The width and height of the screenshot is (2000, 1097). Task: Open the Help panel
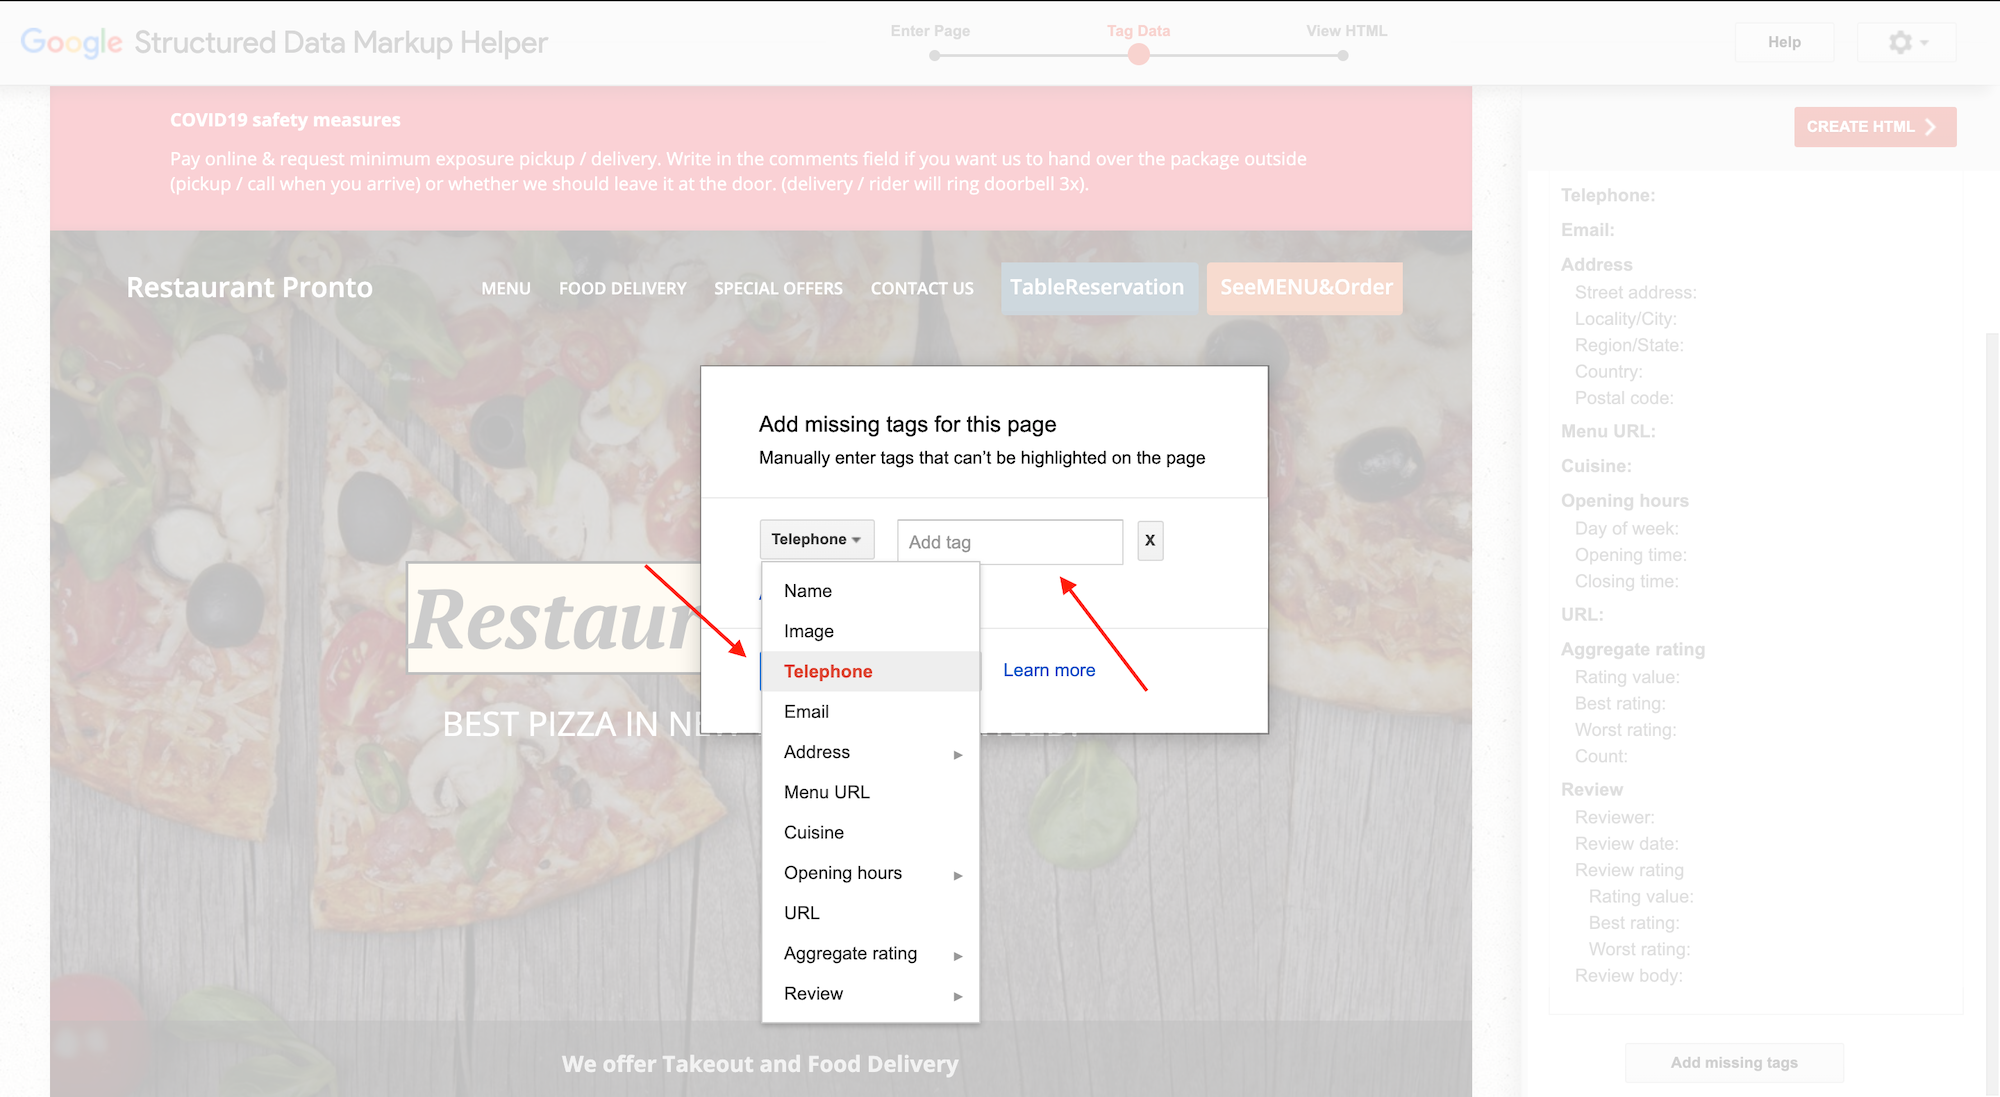[x=1784, y=42]
